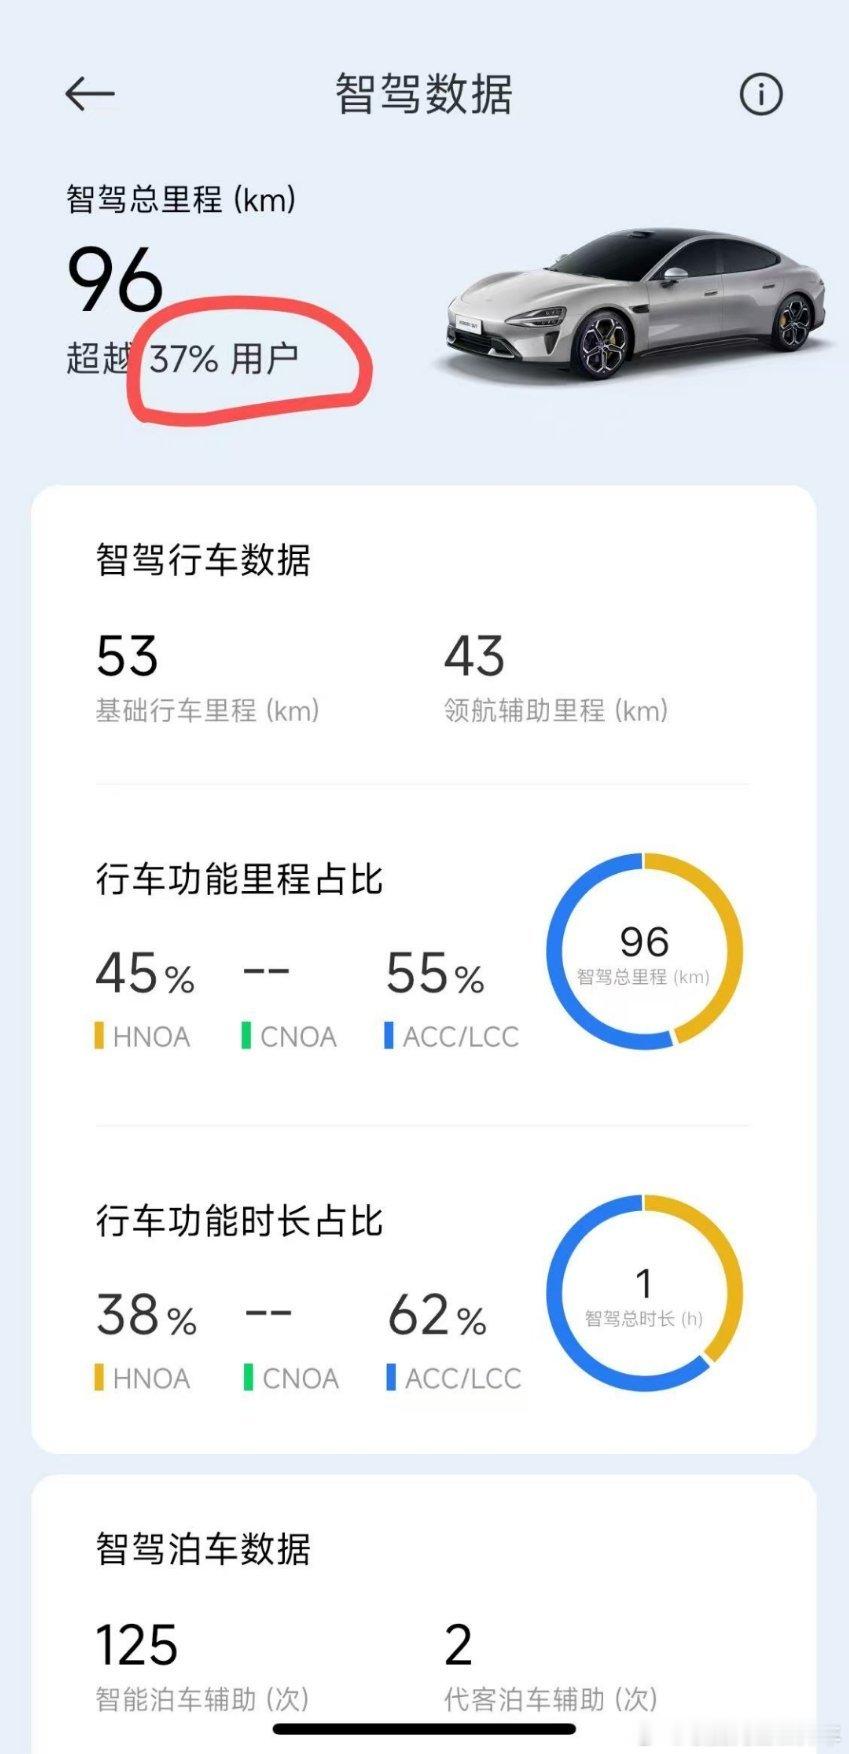Tap the 125 smart parking assist count
Image resolution: width=849 pixels, height=1754 pixels.
tap(136, 1645)
